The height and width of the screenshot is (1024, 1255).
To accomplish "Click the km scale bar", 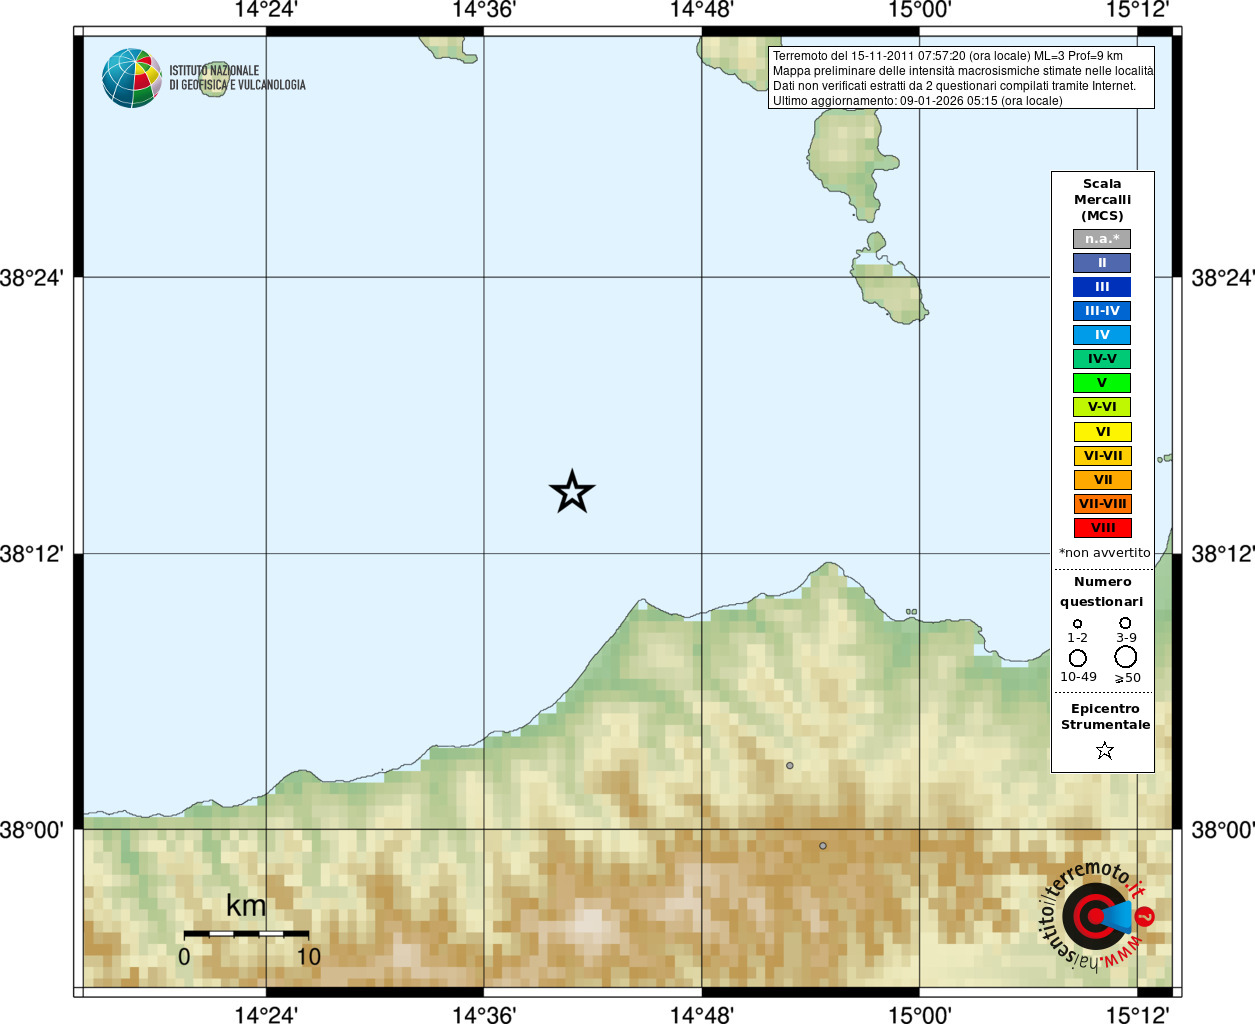I will tap(246, 934).
